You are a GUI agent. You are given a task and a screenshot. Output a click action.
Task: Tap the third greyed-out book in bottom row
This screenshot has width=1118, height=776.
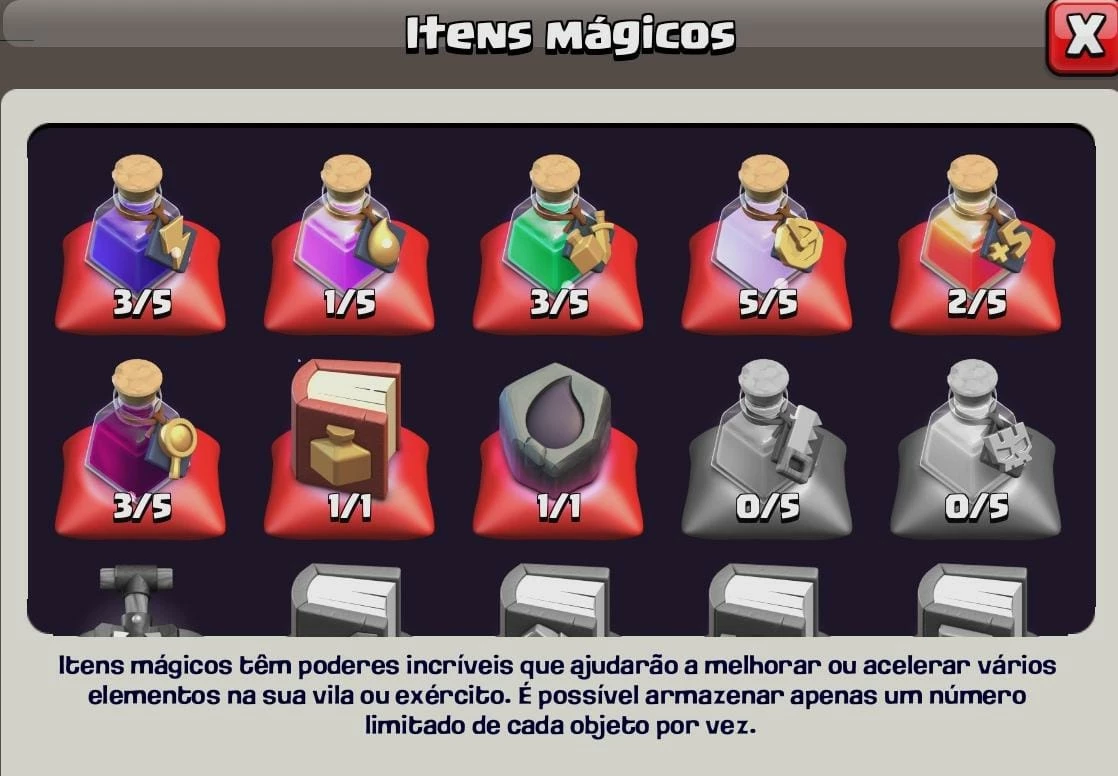click(765, 600)
